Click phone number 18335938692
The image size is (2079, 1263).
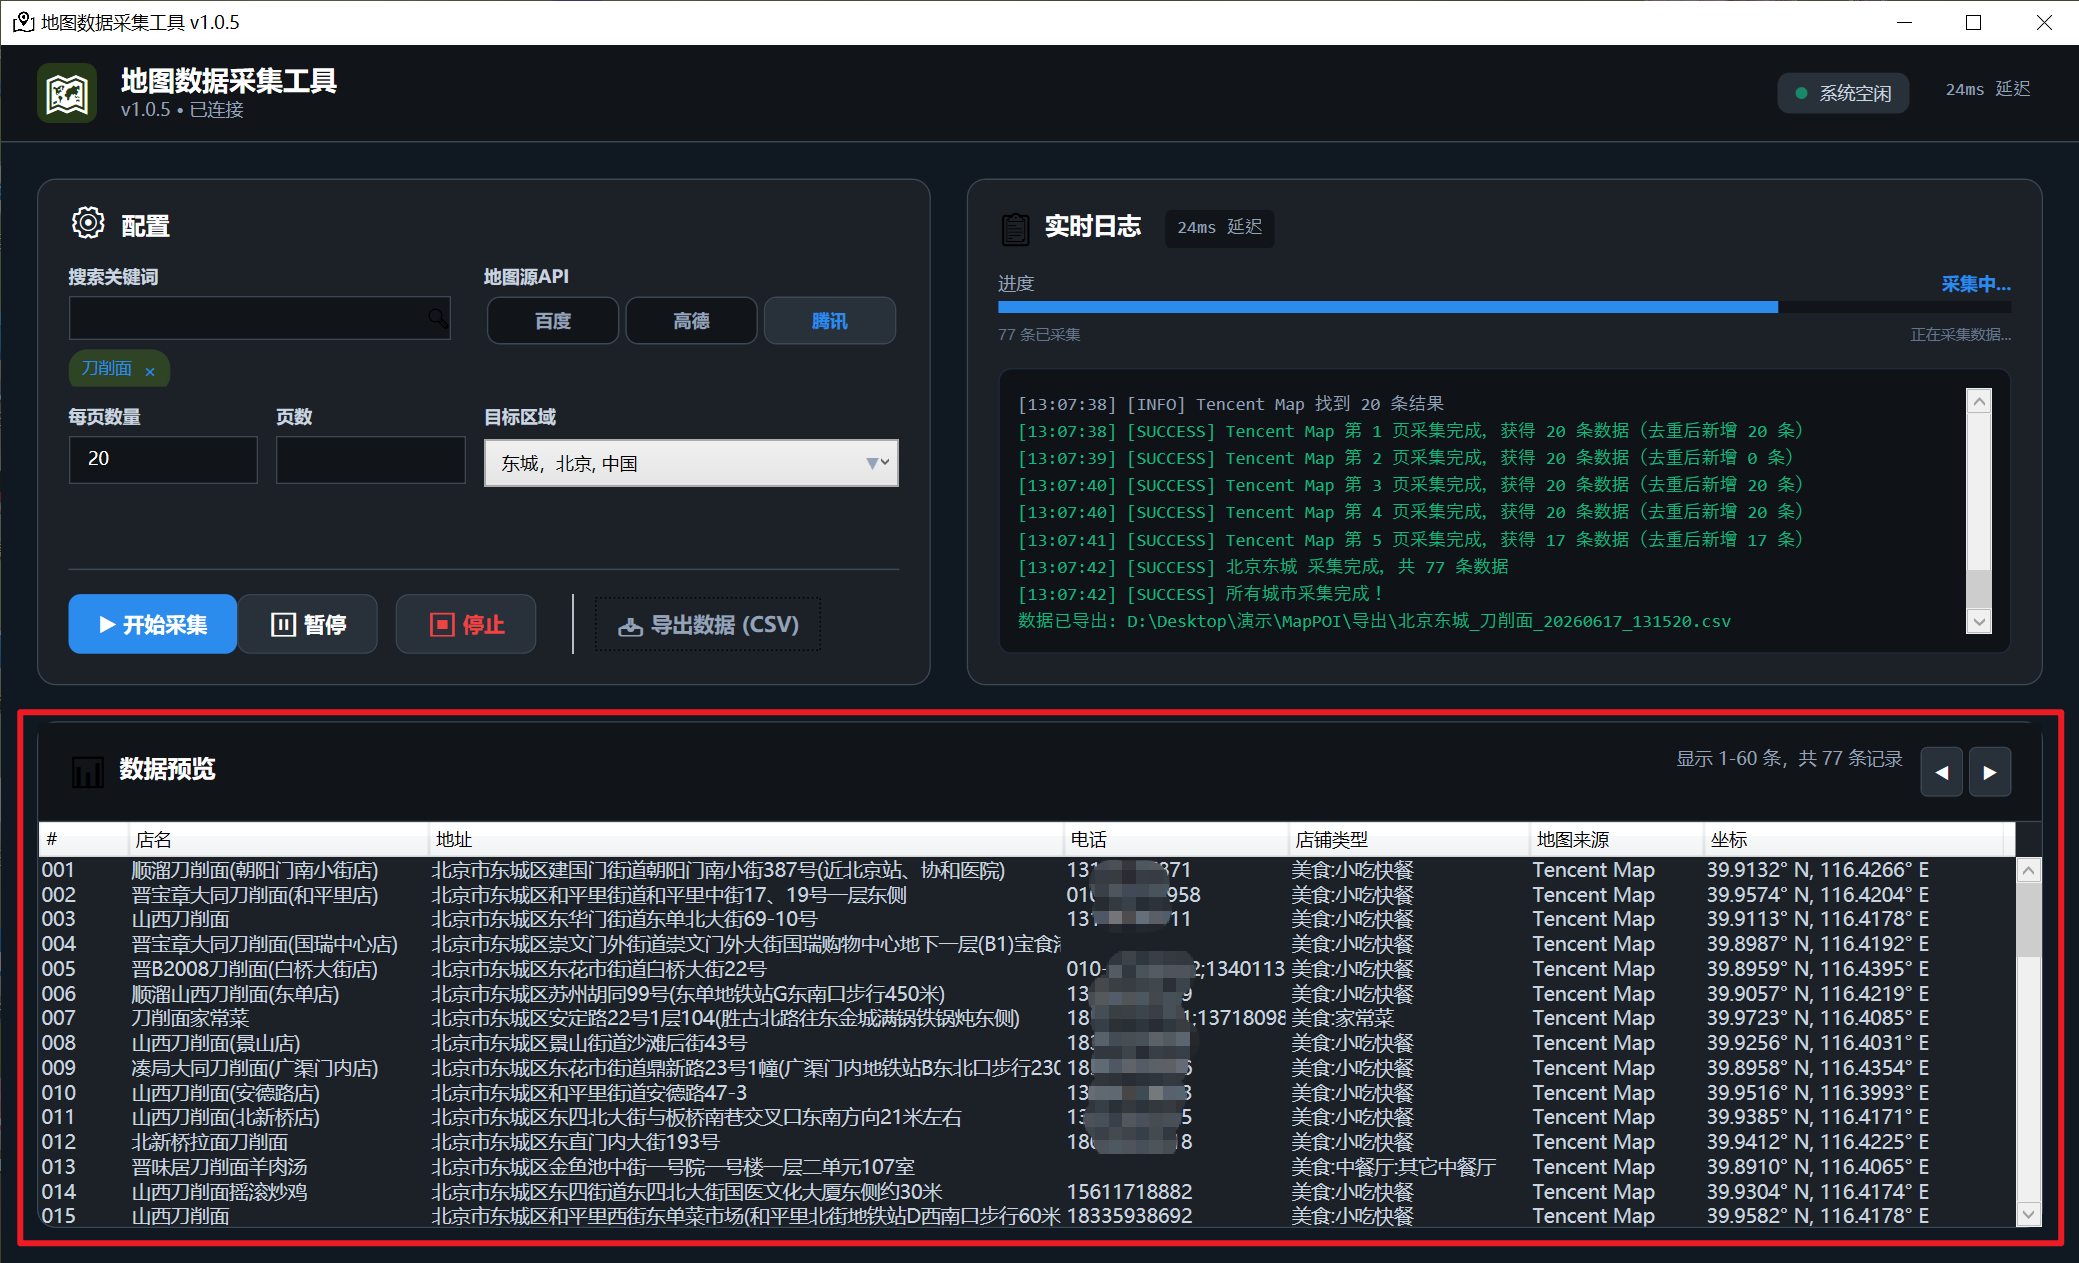1129,1216
